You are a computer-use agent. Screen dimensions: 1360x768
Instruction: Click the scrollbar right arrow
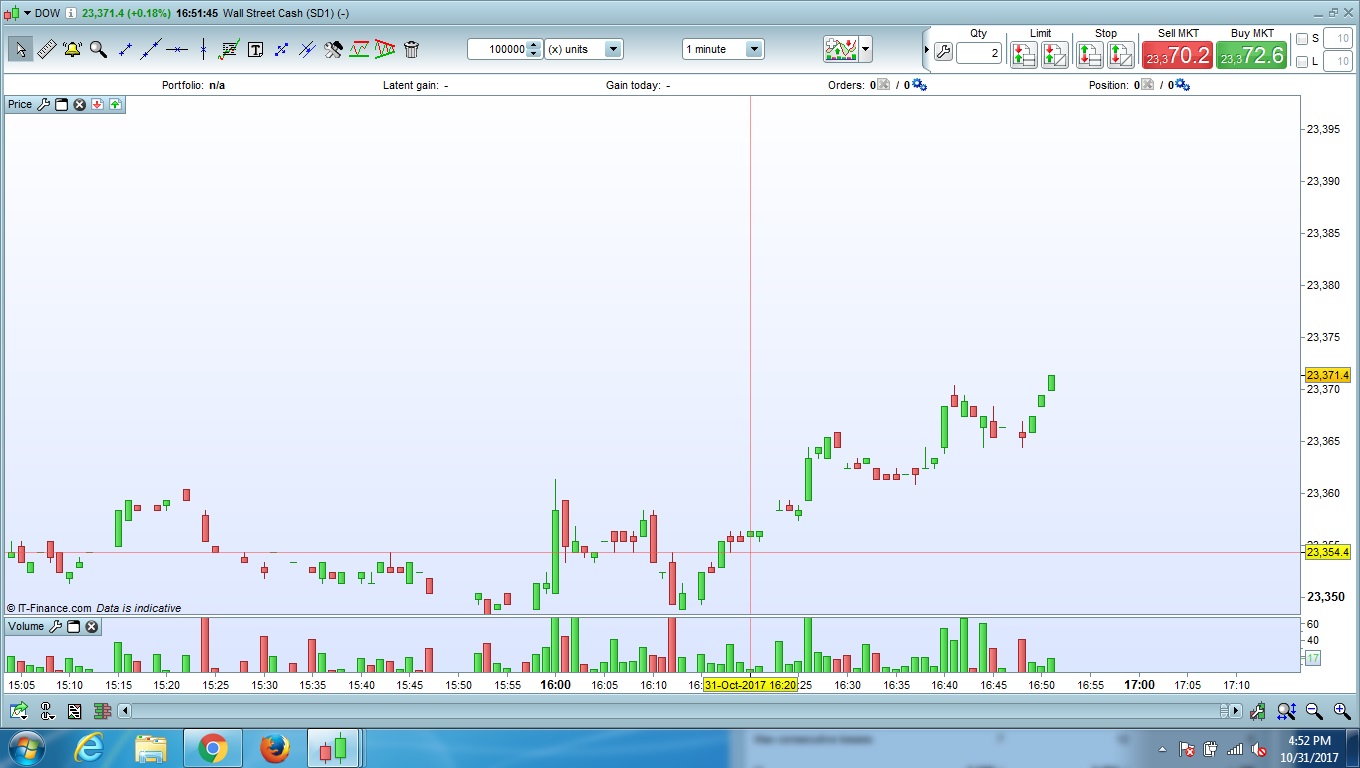click(x=1236, y=711)
